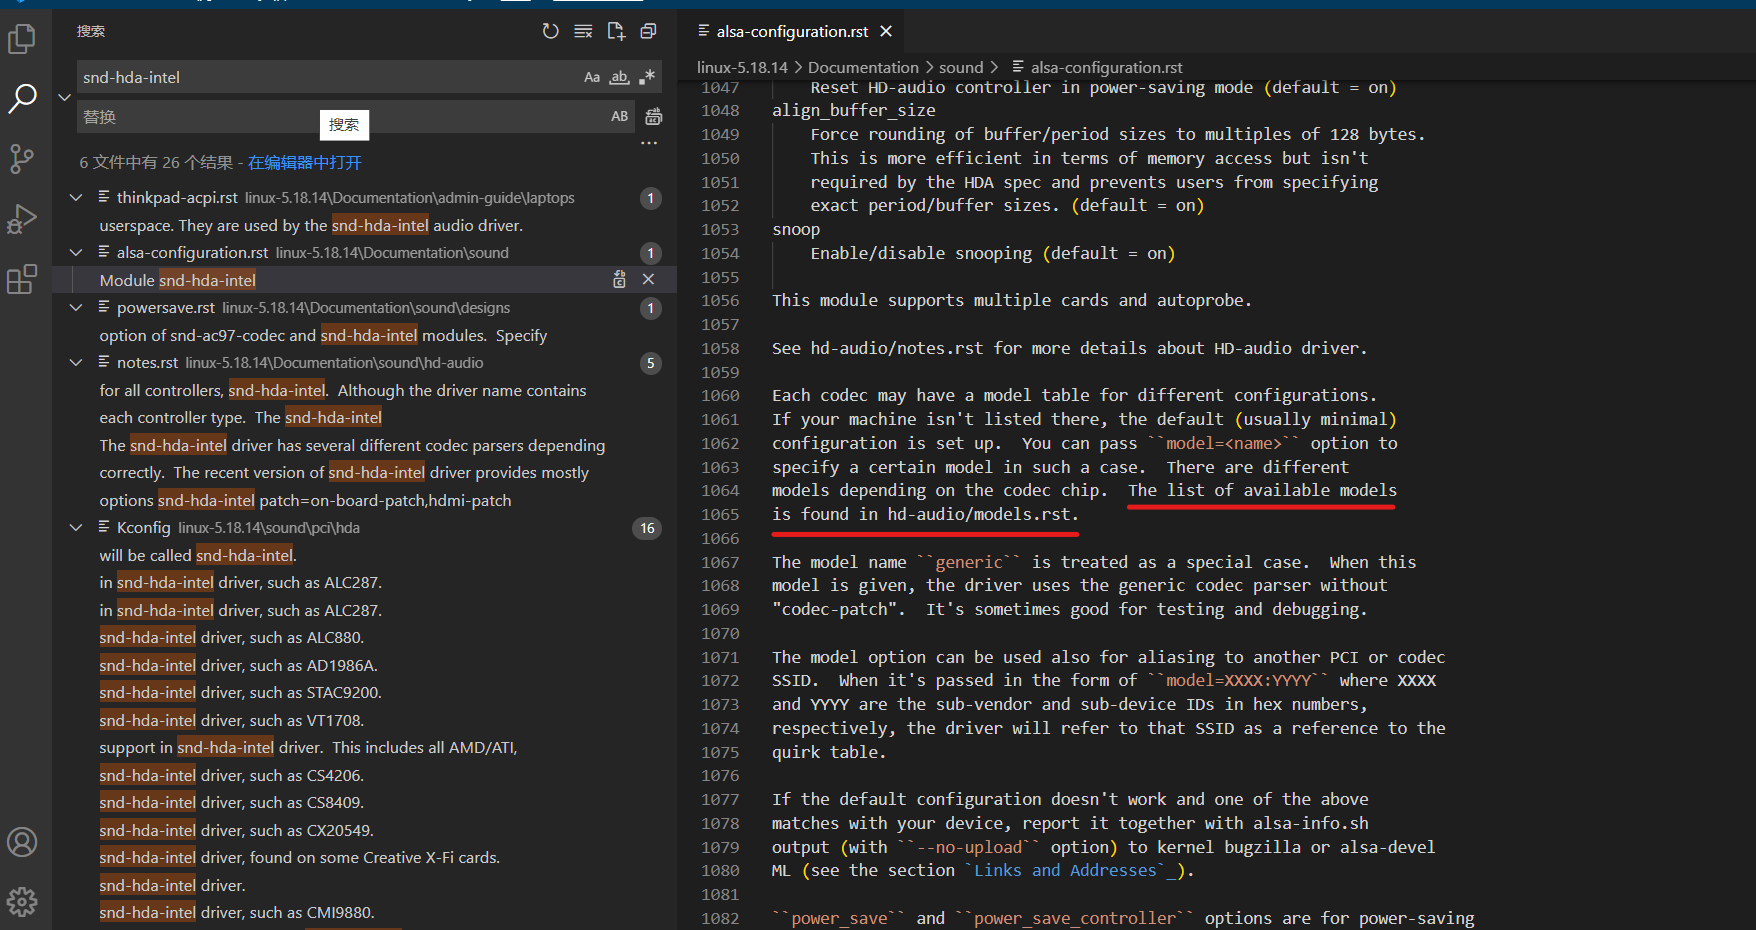The height and width of the screenshot is (930, 1756).
Task: Click the '在编辑器中打开' link
Action: click(x=305, y=162)
